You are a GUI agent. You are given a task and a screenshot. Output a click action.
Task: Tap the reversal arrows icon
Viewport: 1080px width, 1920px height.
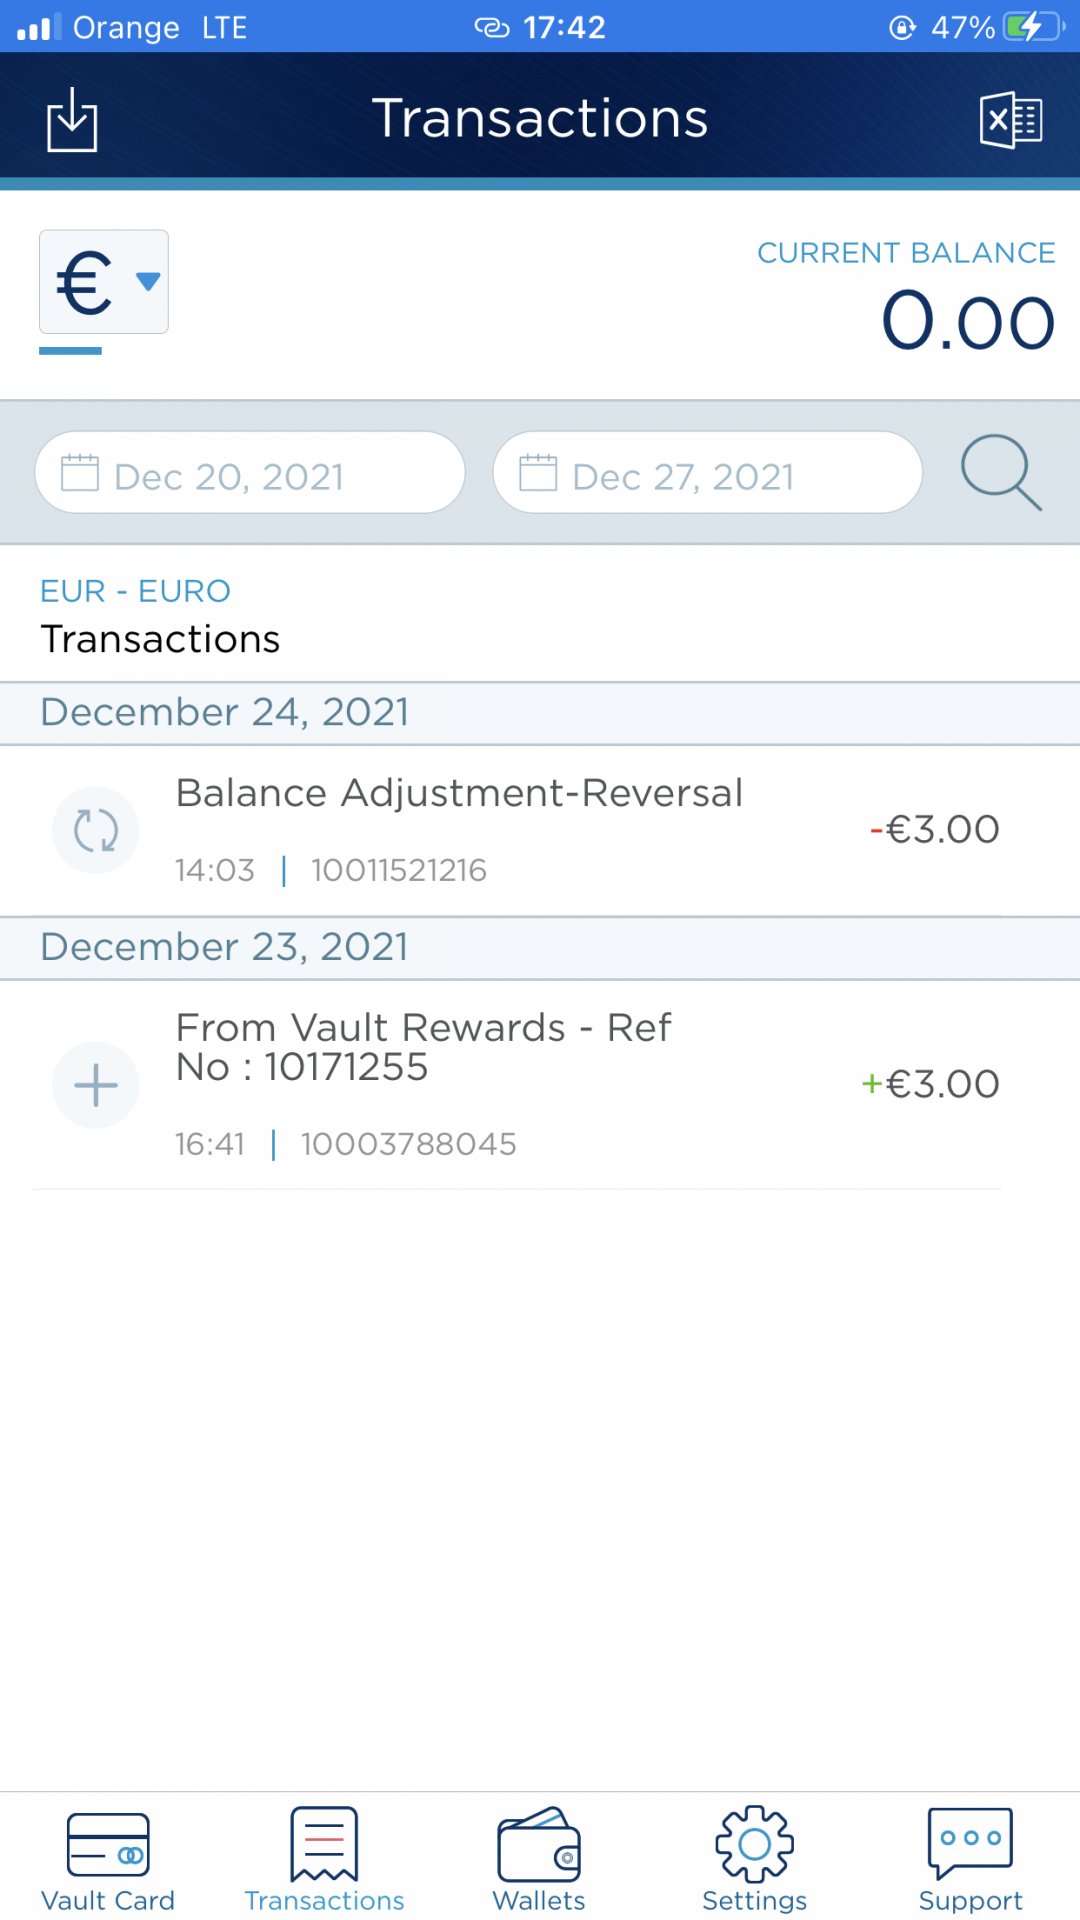pos(96,830)
